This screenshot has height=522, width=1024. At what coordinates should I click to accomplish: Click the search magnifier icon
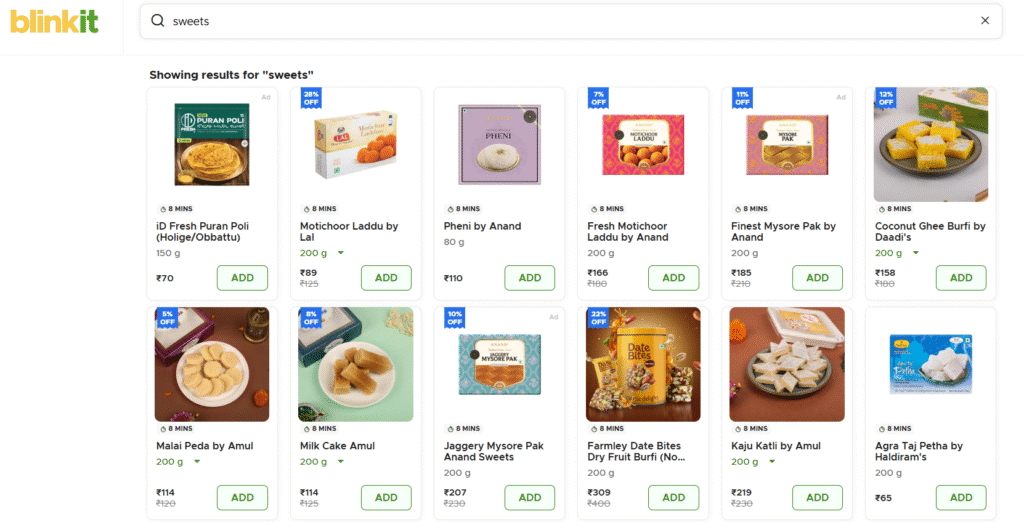(158, 21)
